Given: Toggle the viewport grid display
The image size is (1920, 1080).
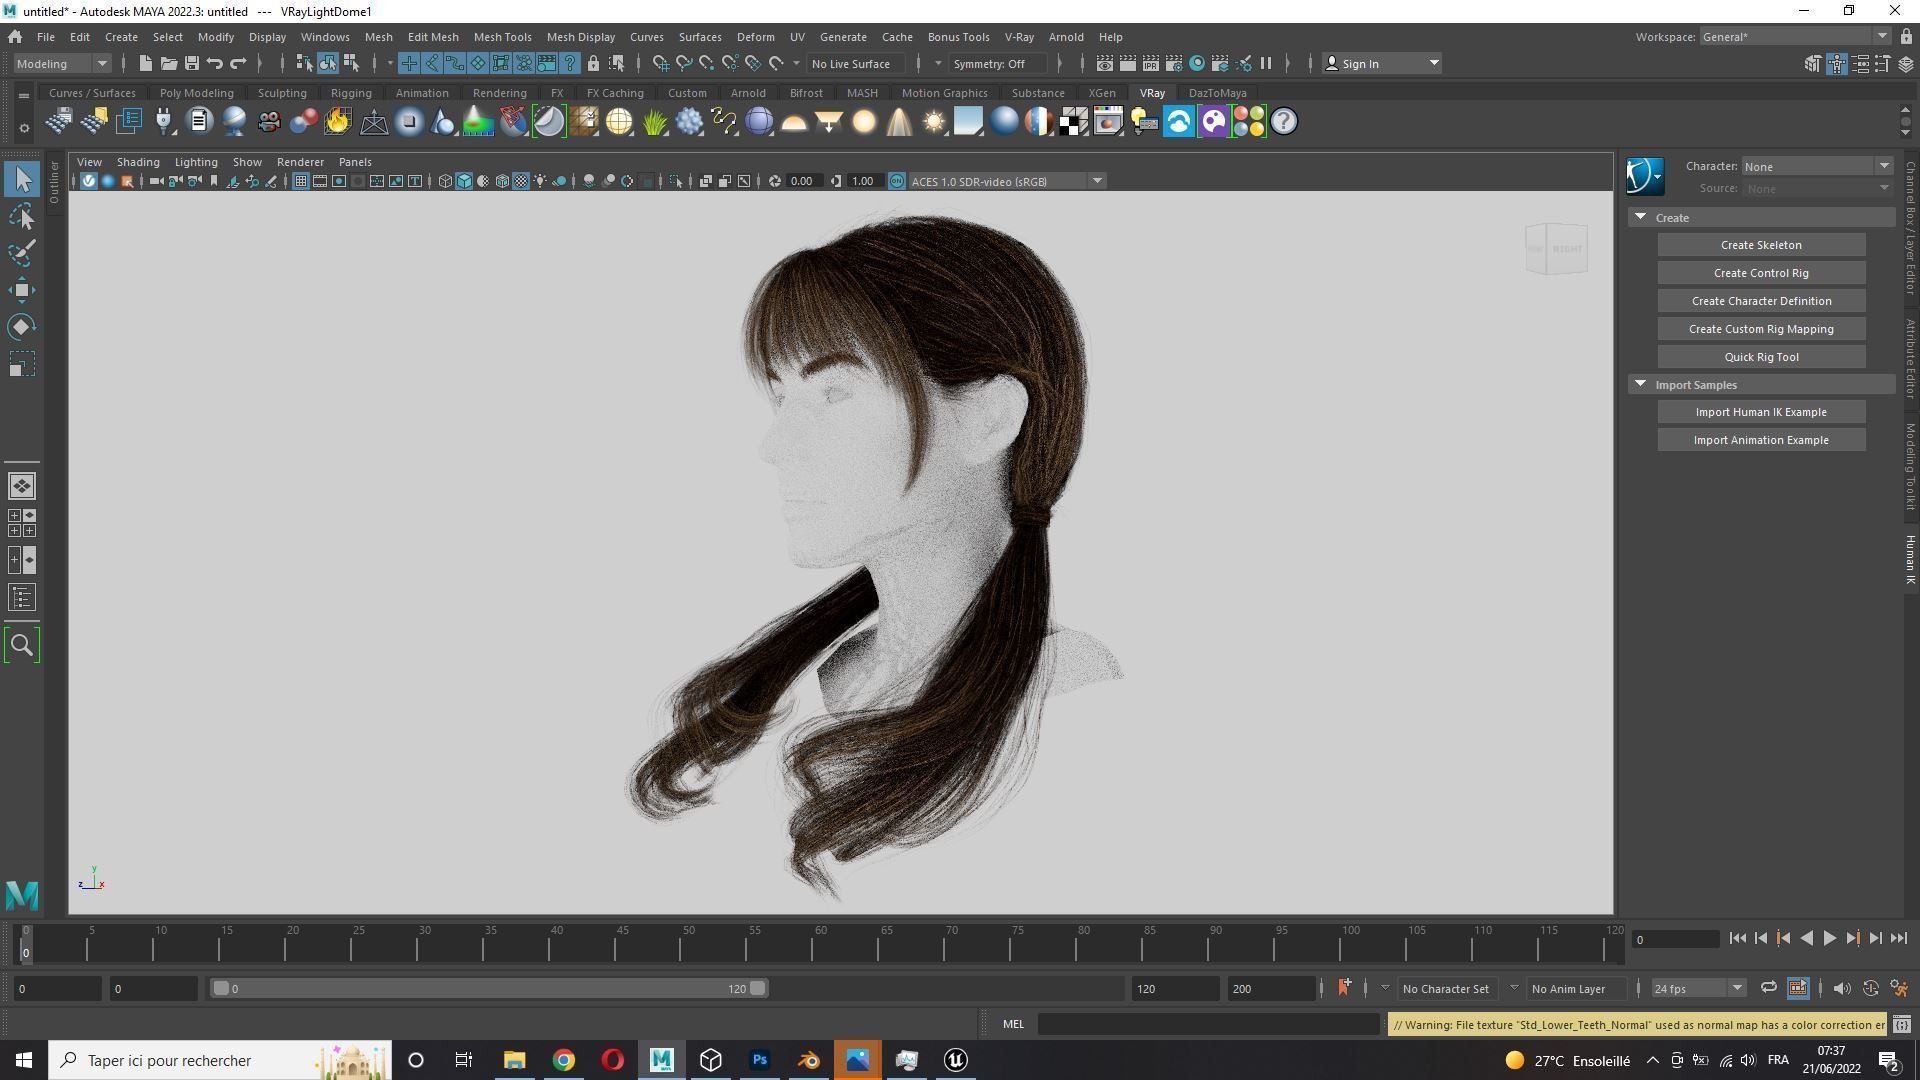Looking at the screenshot, I should point(300,181).
